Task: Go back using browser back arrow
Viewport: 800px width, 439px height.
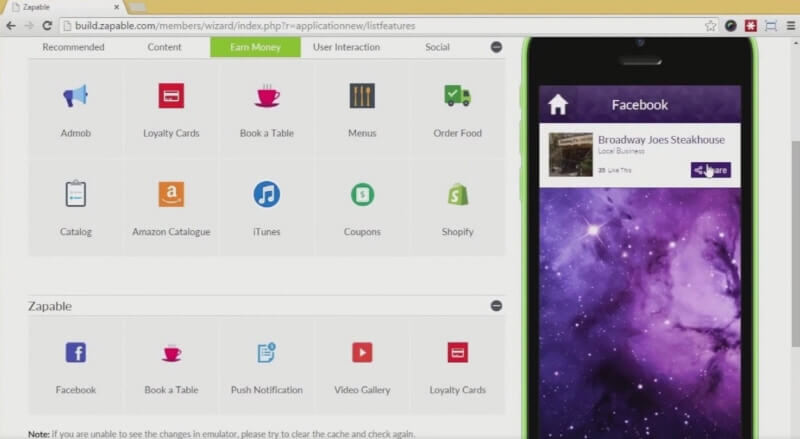Action: click(11, 26)
